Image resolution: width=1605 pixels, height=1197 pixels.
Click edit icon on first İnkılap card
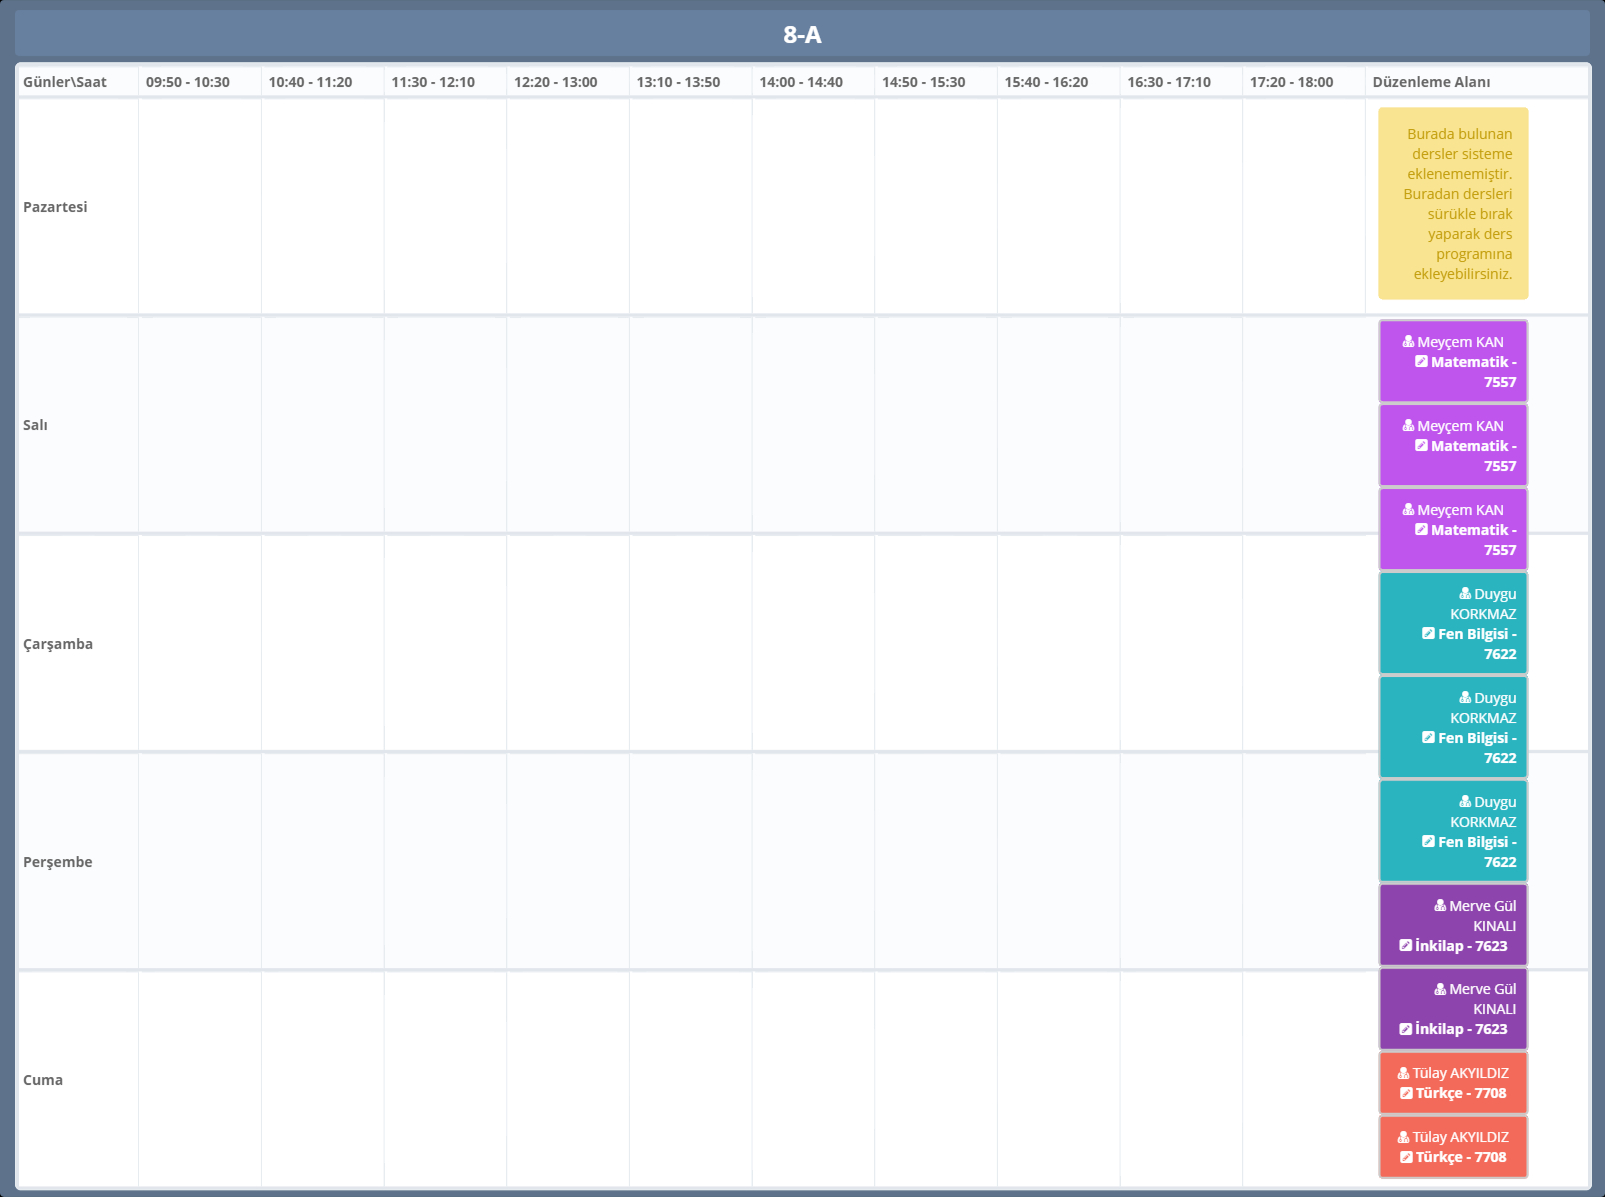[1405, 946]
